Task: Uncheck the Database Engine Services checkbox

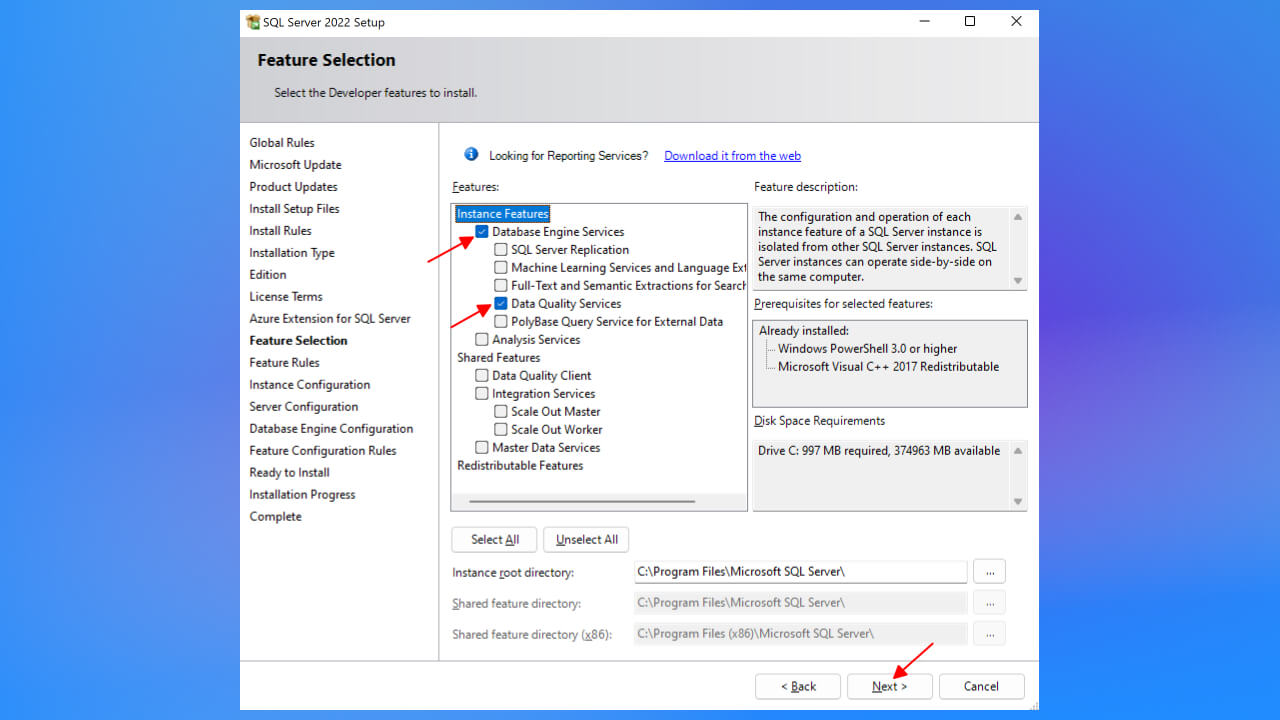Action: (482, 232)
